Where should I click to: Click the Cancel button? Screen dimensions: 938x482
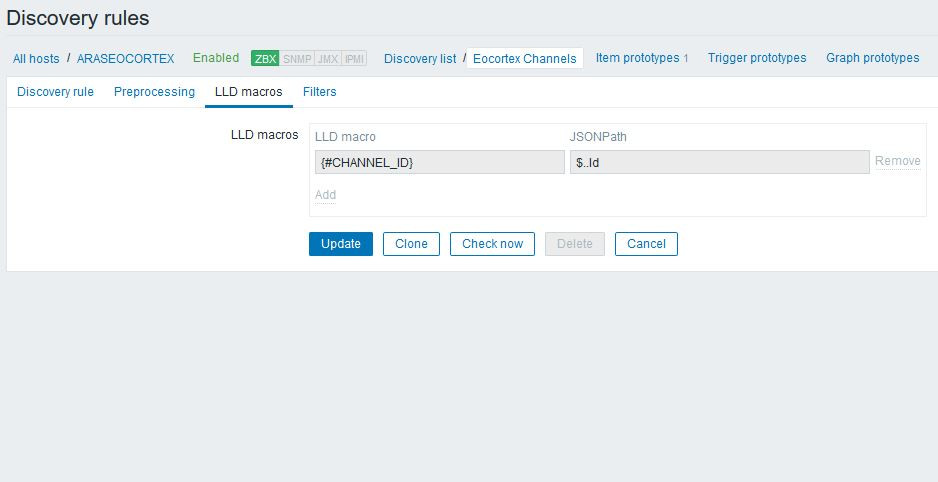click(646, 244)
